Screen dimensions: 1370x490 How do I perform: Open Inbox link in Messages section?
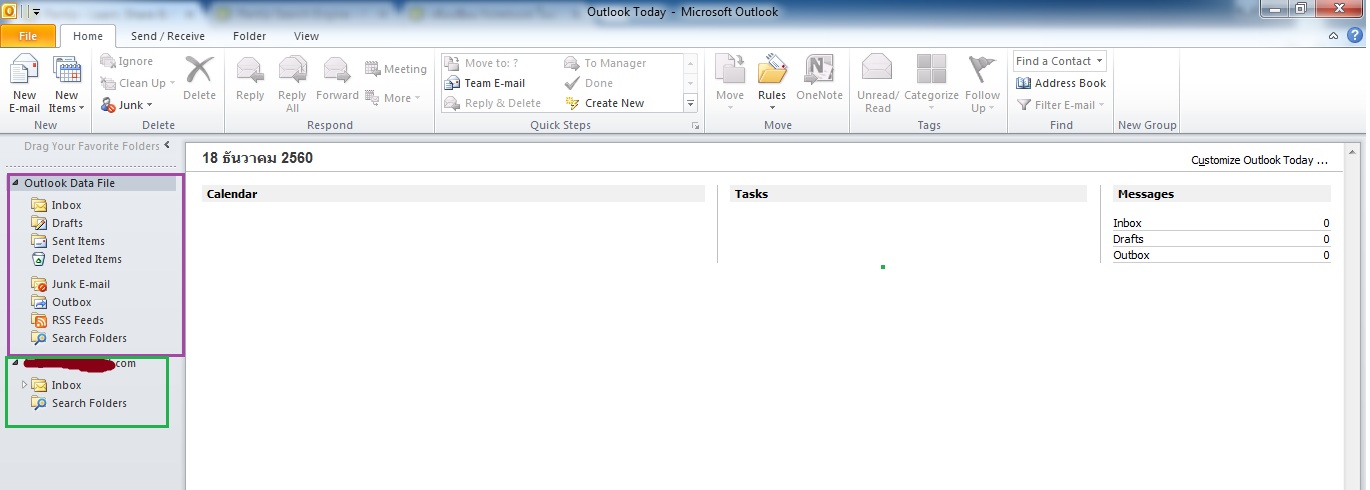coord(1127,223)
